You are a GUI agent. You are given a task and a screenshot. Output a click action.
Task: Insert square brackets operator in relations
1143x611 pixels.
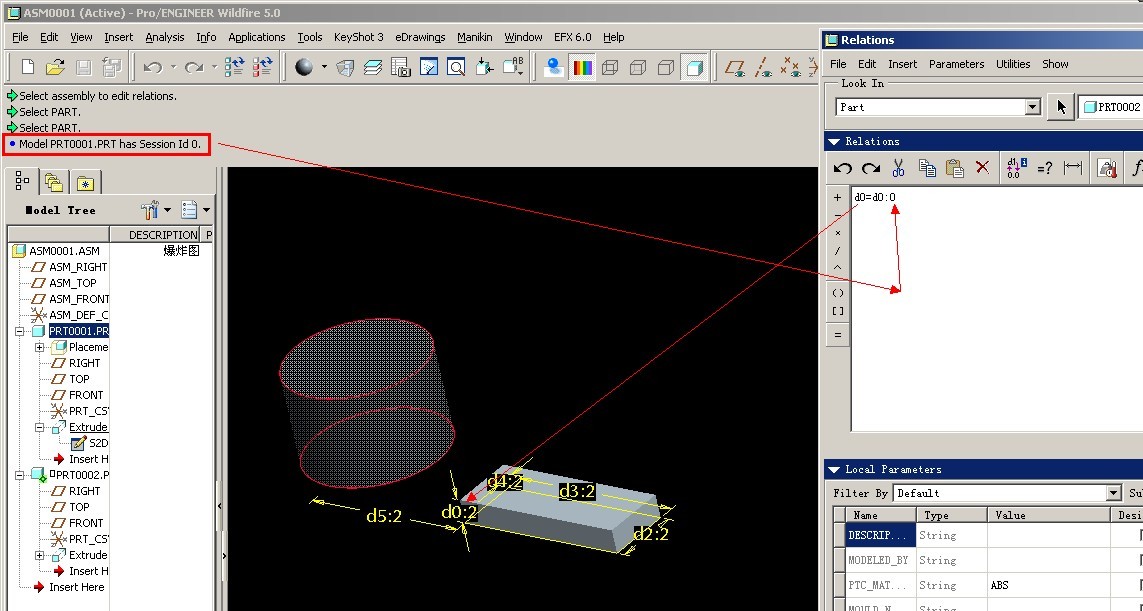(838, 311)
